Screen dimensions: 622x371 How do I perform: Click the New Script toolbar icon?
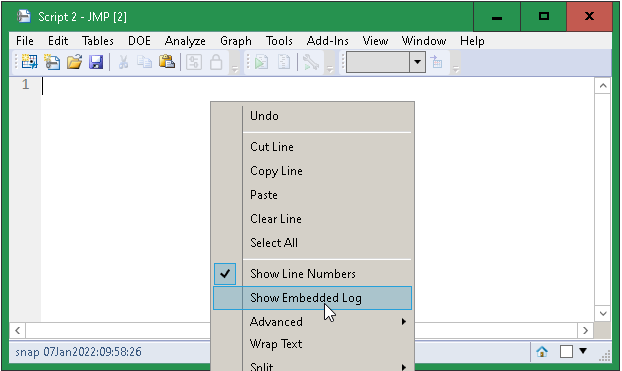pyautogui.click(x=52, y=62)
